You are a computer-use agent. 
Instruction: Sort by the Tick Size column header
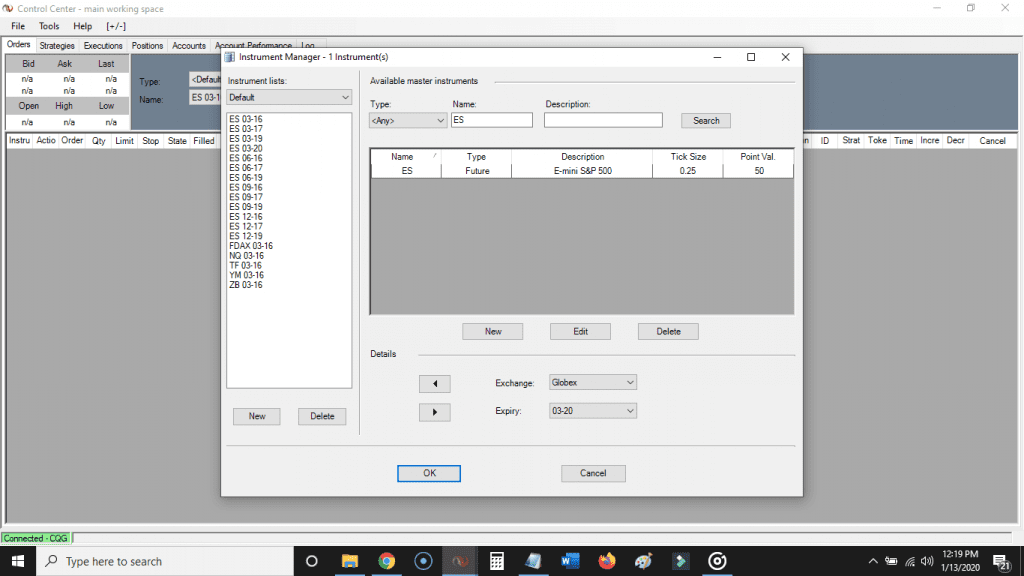688,157
